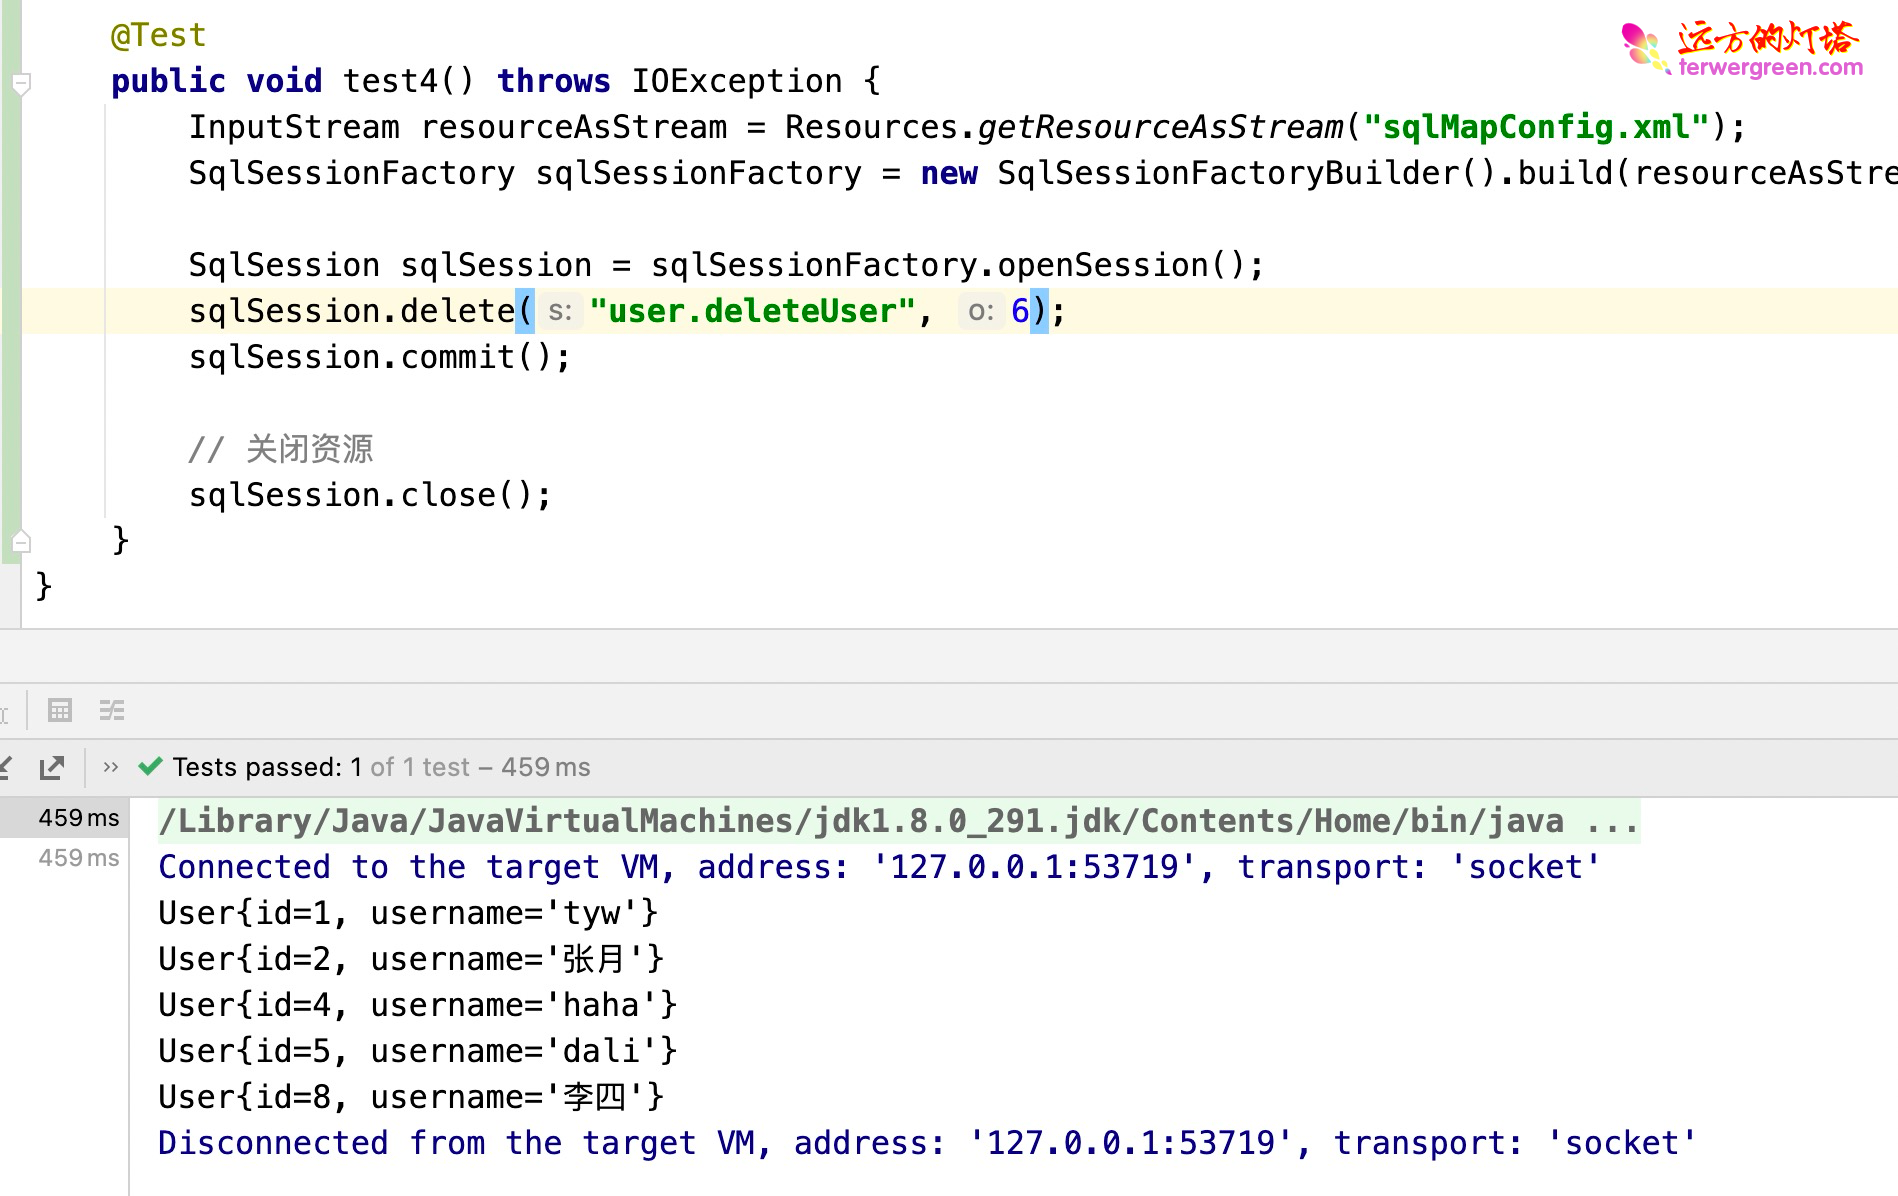The height and width of the screenshot is (1196, 1898).
Task: Click the sqlSession.close() line
Action: click(370, 495)
